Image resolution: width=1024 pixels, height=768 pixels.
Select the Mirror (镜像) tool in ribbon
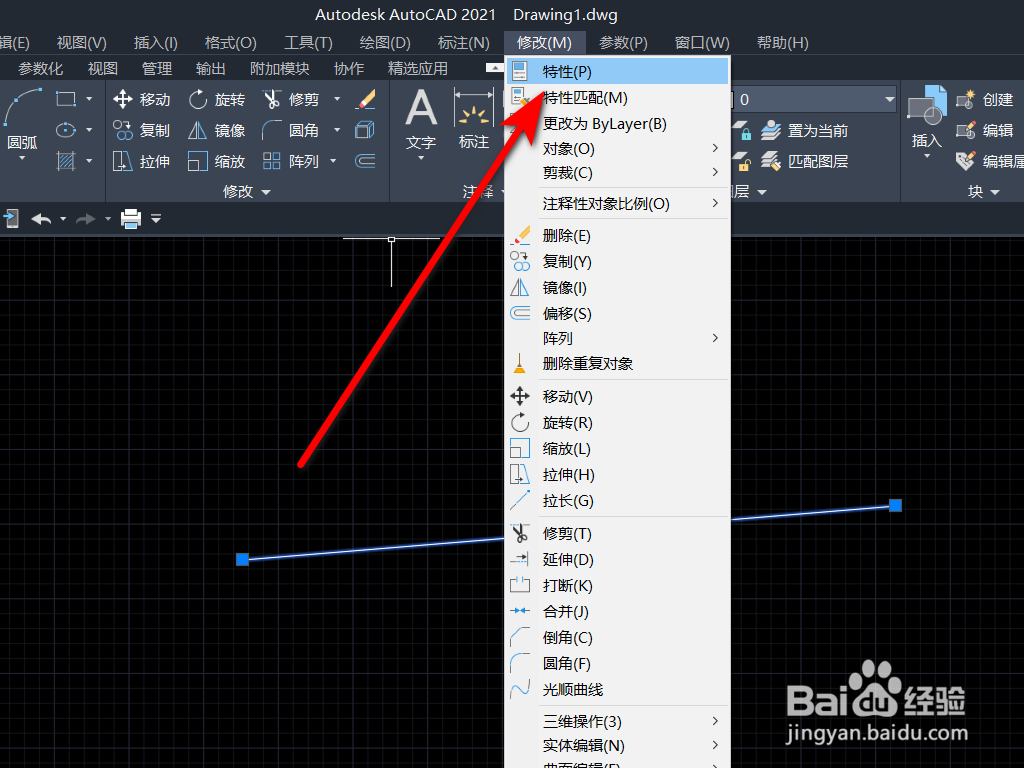(216, 130)
